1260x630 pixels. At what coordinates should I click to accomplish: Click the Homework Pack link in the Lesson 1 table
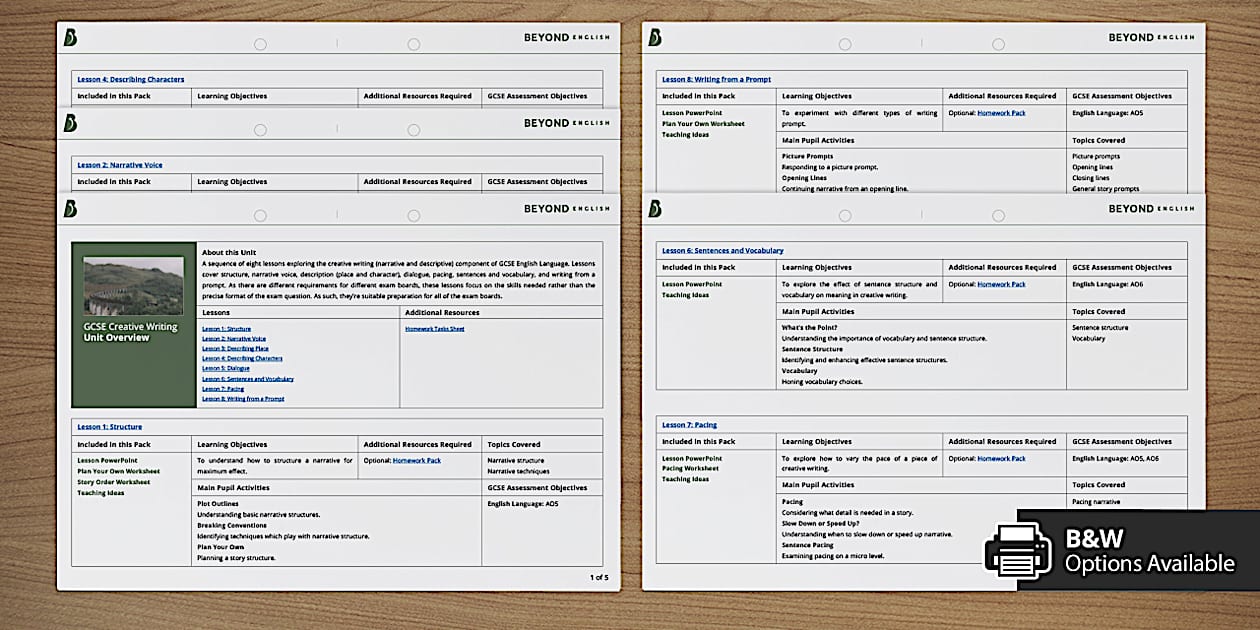(416, 461)
